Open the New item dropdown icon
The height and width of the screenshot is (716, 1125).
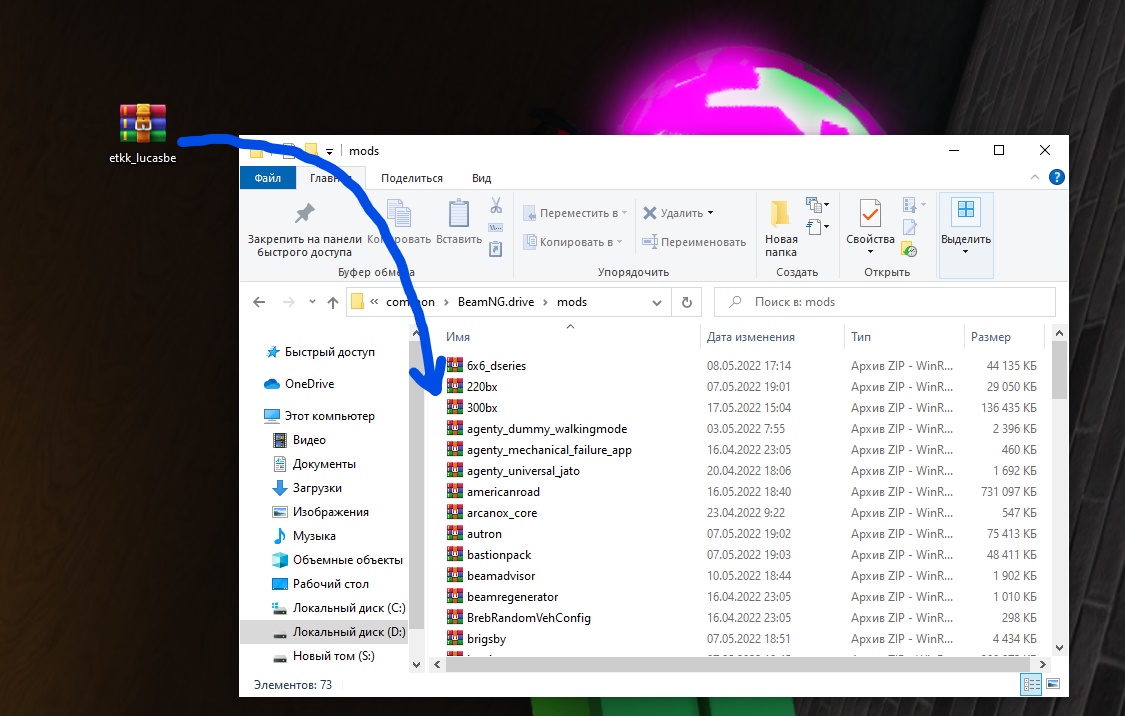[x=817, y=205]
